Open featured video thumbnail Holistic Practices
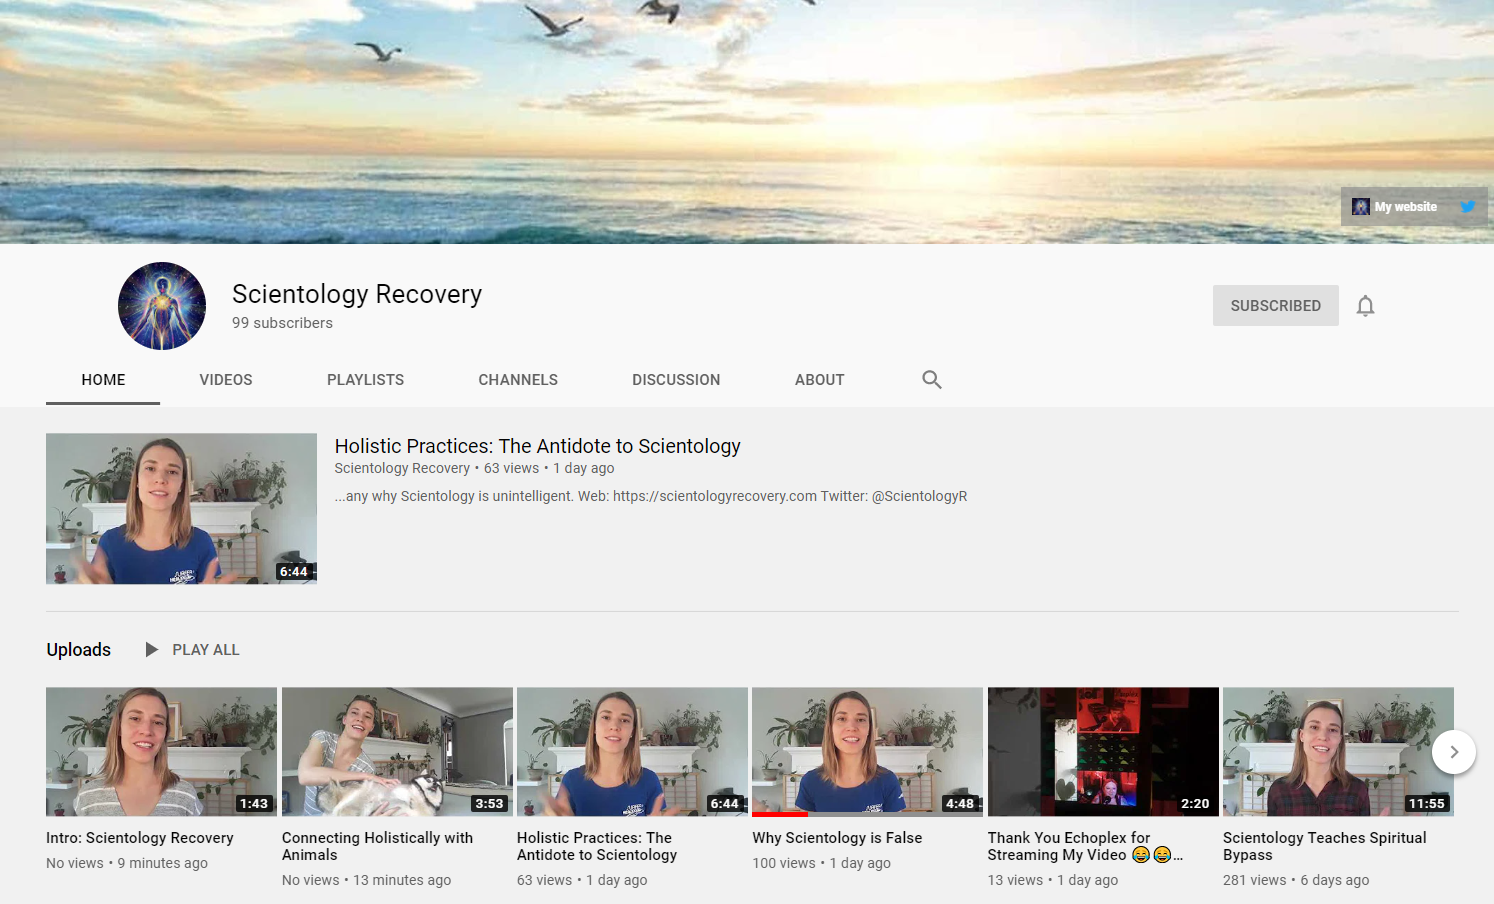Screen dimensions: 1494x904 pos(181,508)
